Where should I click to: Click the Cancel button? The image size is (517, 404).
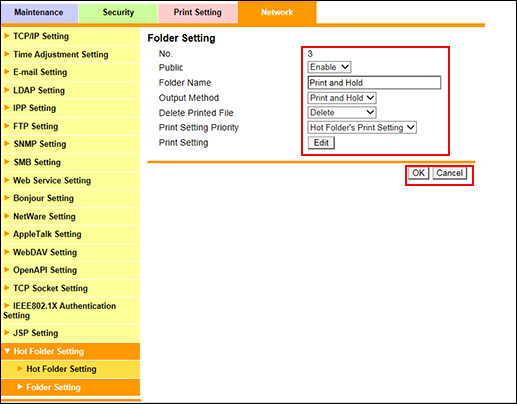(449, 173)
